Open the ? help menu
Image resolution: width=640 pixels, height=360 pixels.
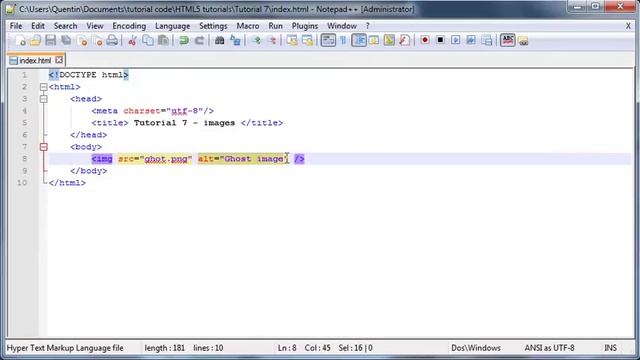[367, 26]
